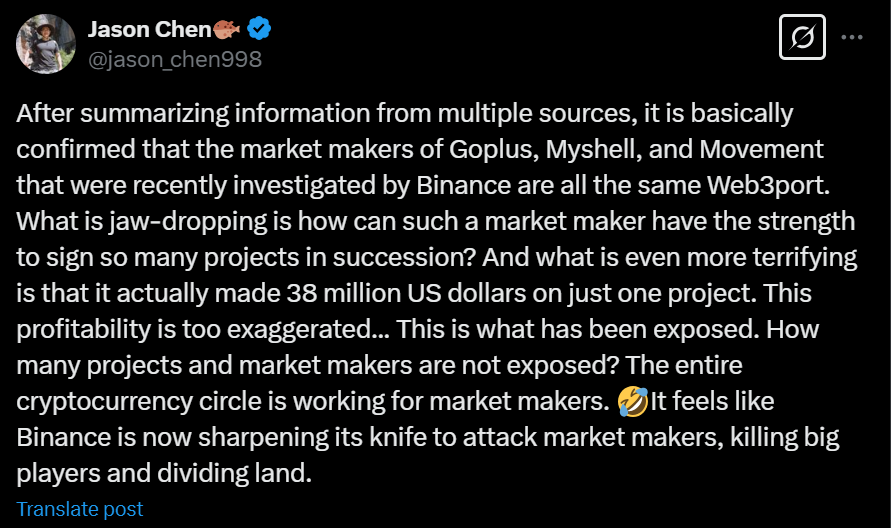Click the rolling-laughing emoji in the post
Viewport: 891px width, 528px height.
point(632,401)
